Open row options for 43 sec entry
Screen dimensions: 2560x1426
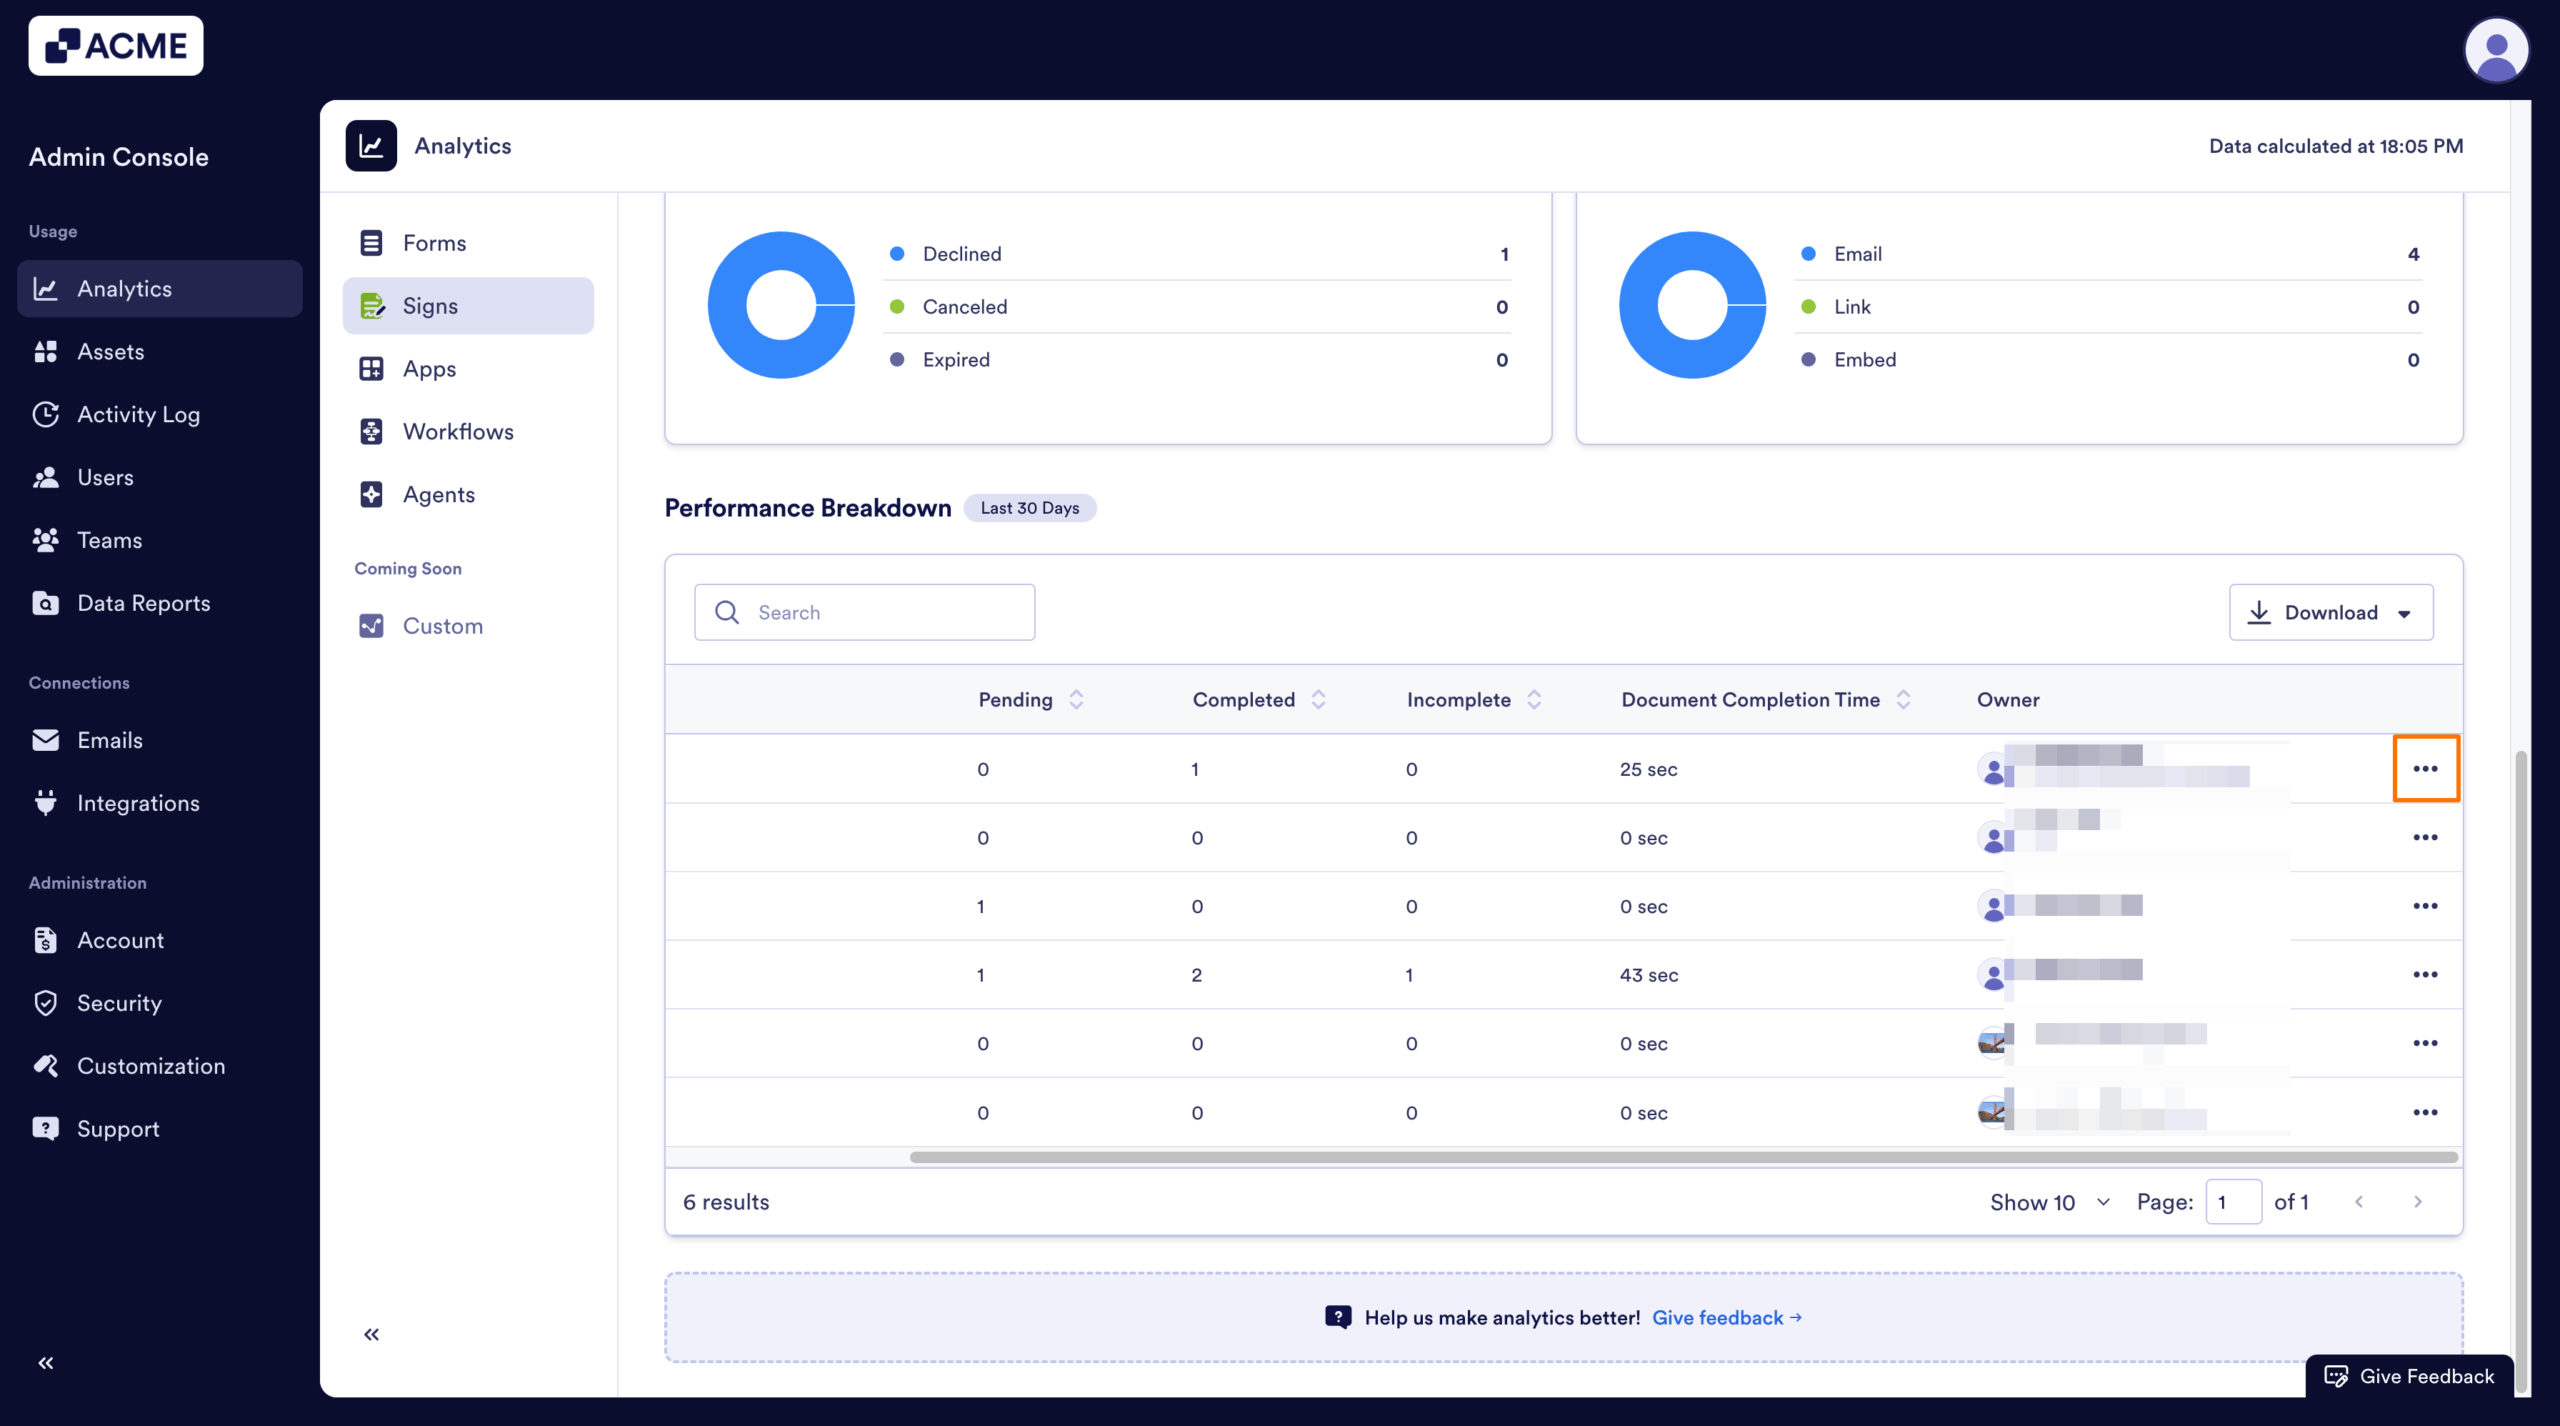2424,974
